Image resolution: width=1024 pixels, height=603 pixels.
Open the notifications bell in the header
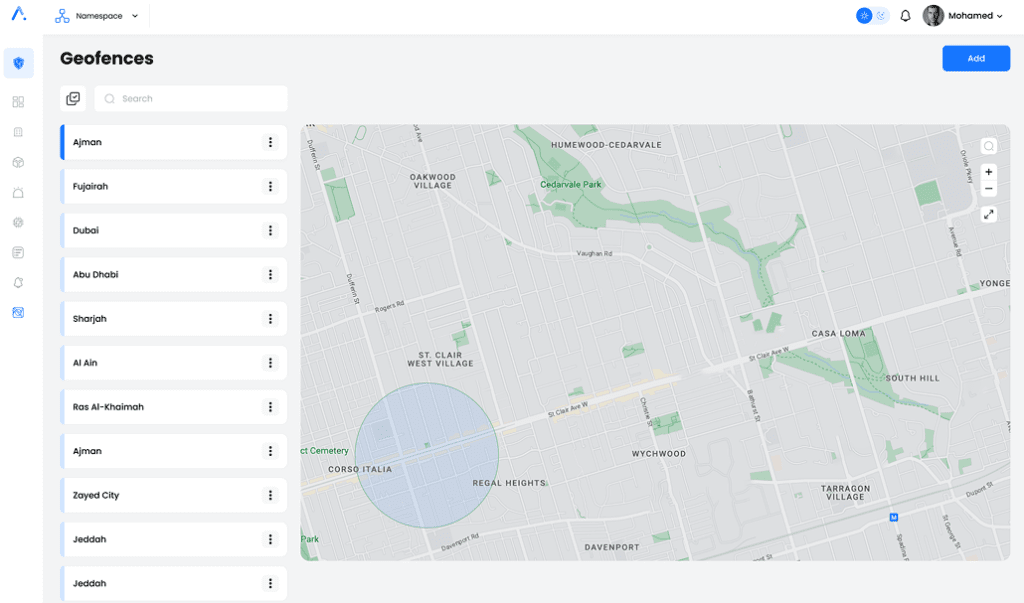tap(905, 16)
